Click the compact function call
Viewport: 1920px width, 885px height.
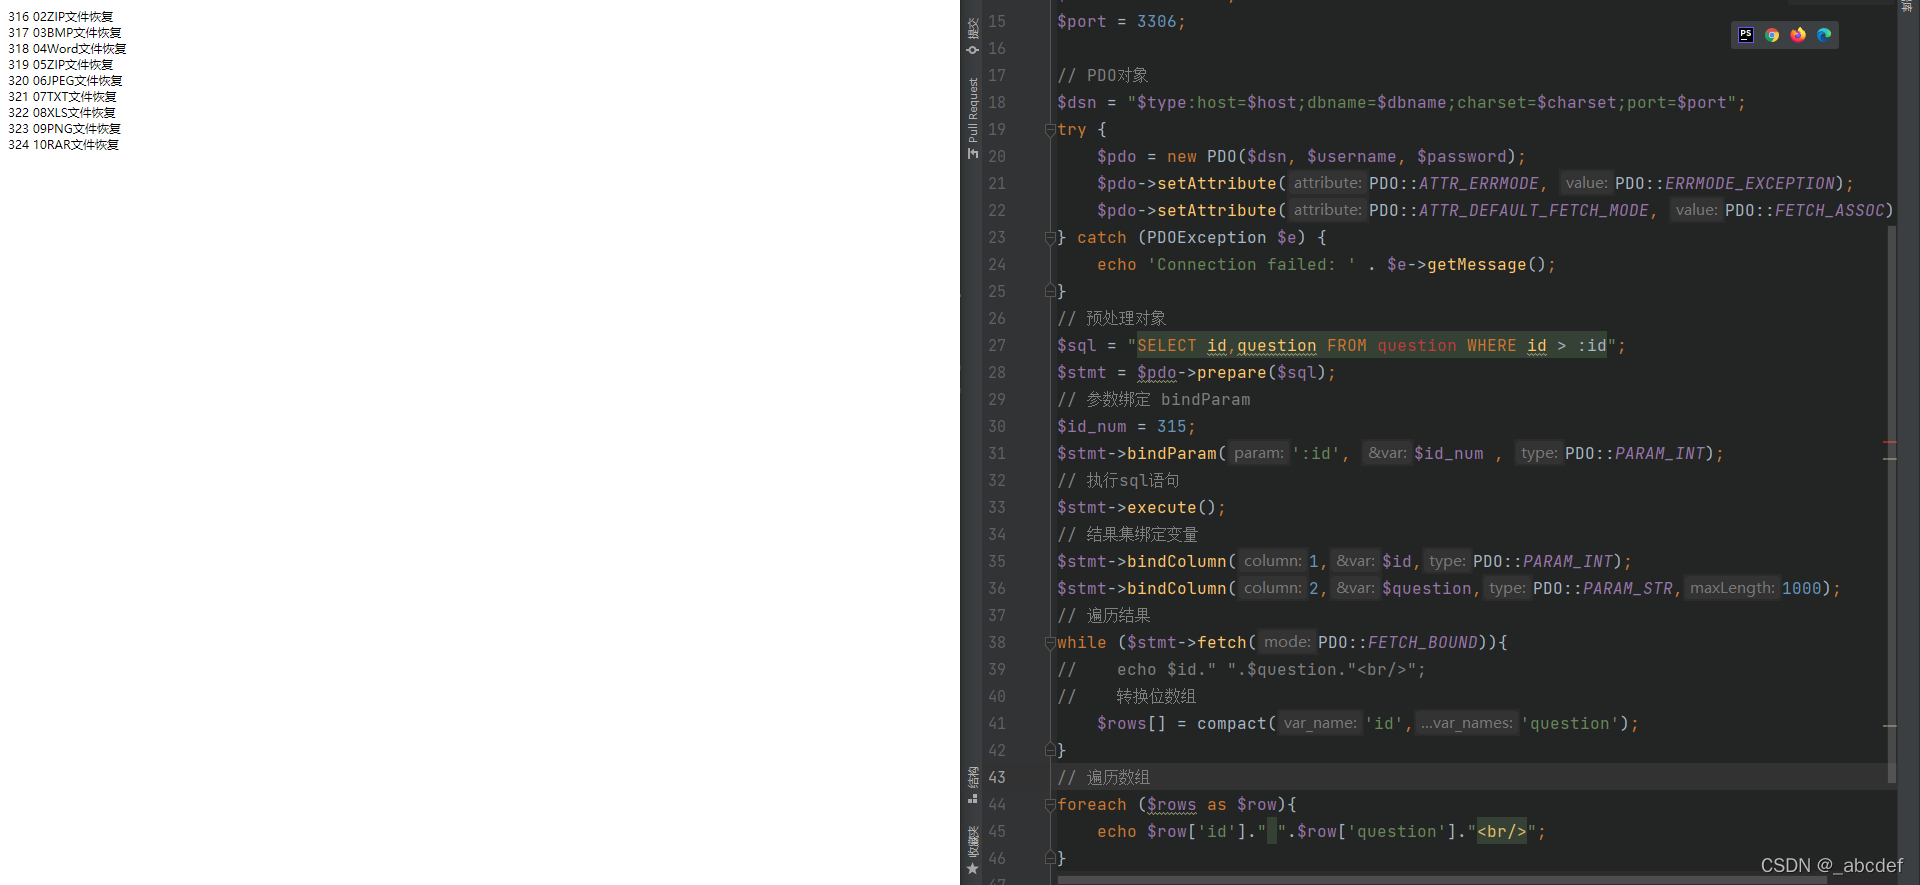tap(1231, 724)
